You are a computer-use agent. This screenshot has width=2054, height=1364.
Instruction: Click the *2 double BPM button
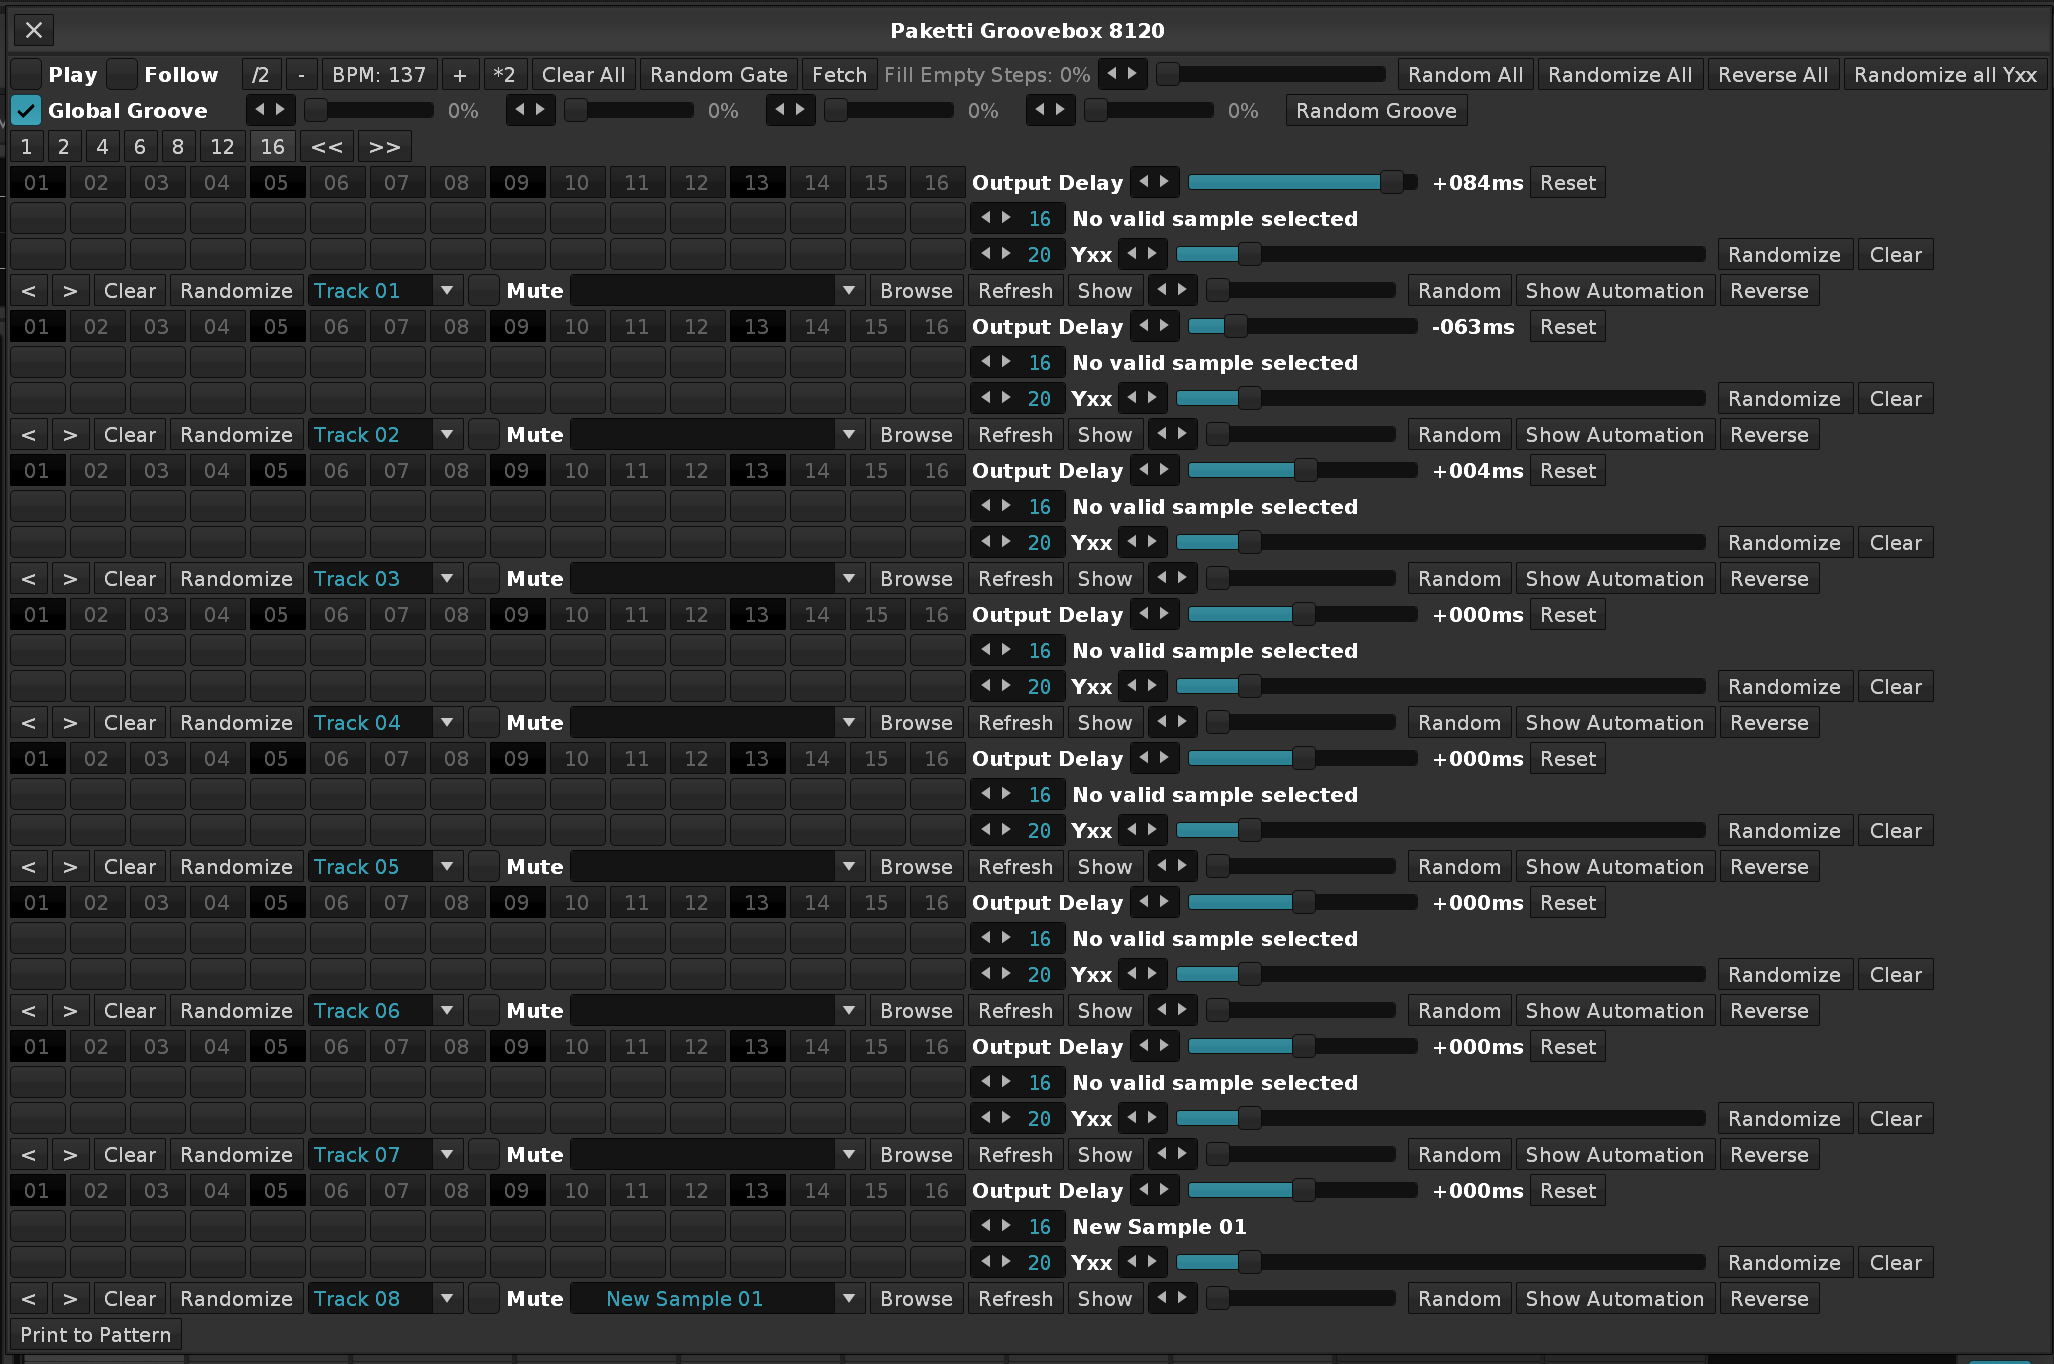(504, 75)
